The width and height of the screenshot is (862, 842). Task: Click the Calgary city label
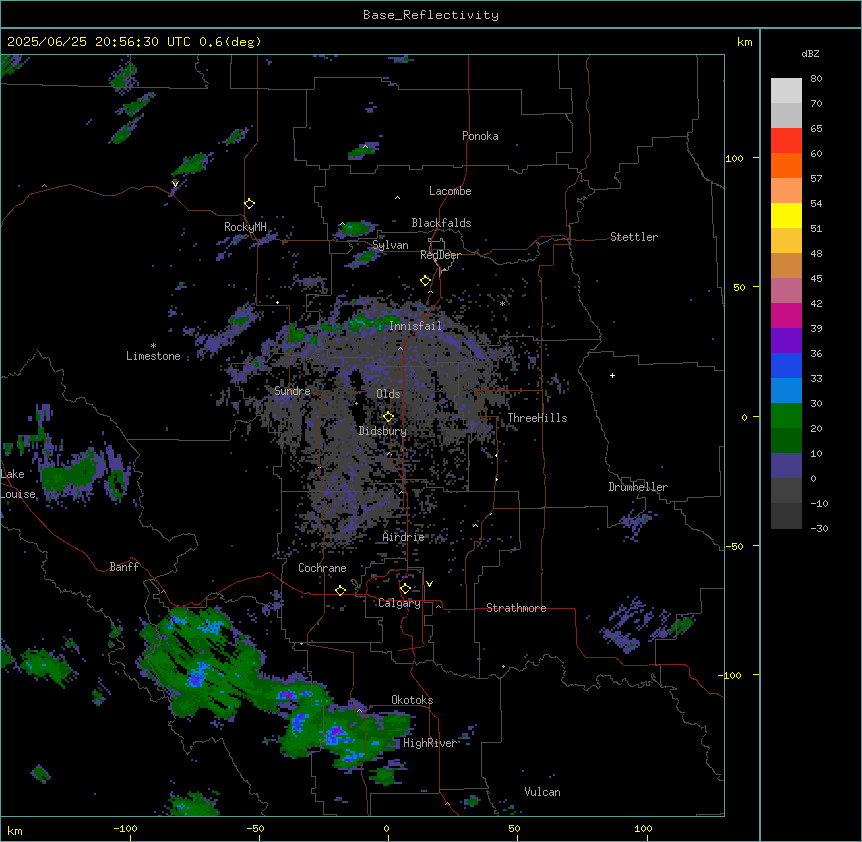[399, 603]
